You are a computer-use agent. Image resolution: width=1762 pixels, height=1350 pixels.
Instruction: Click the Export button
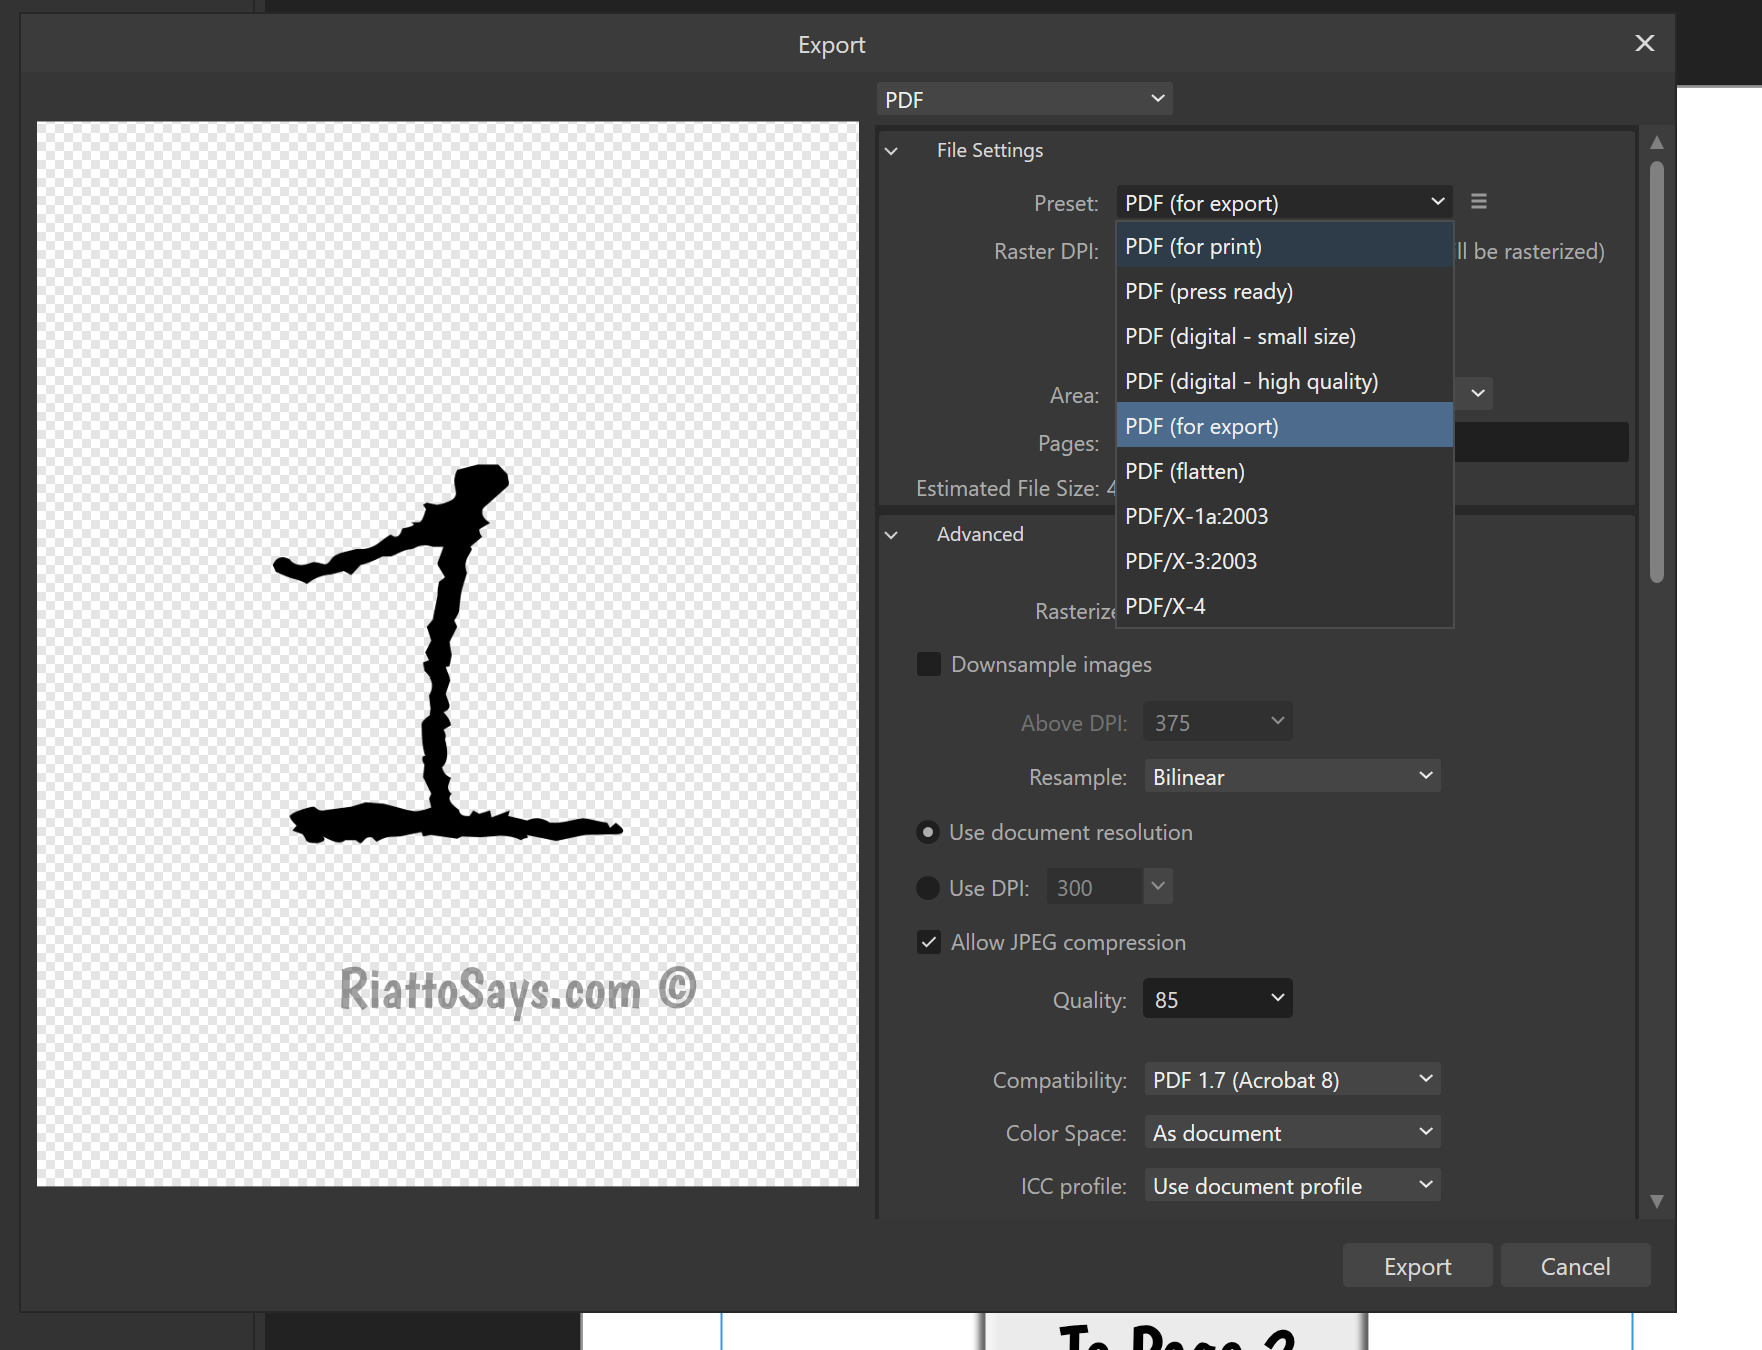(1417, 1266)
